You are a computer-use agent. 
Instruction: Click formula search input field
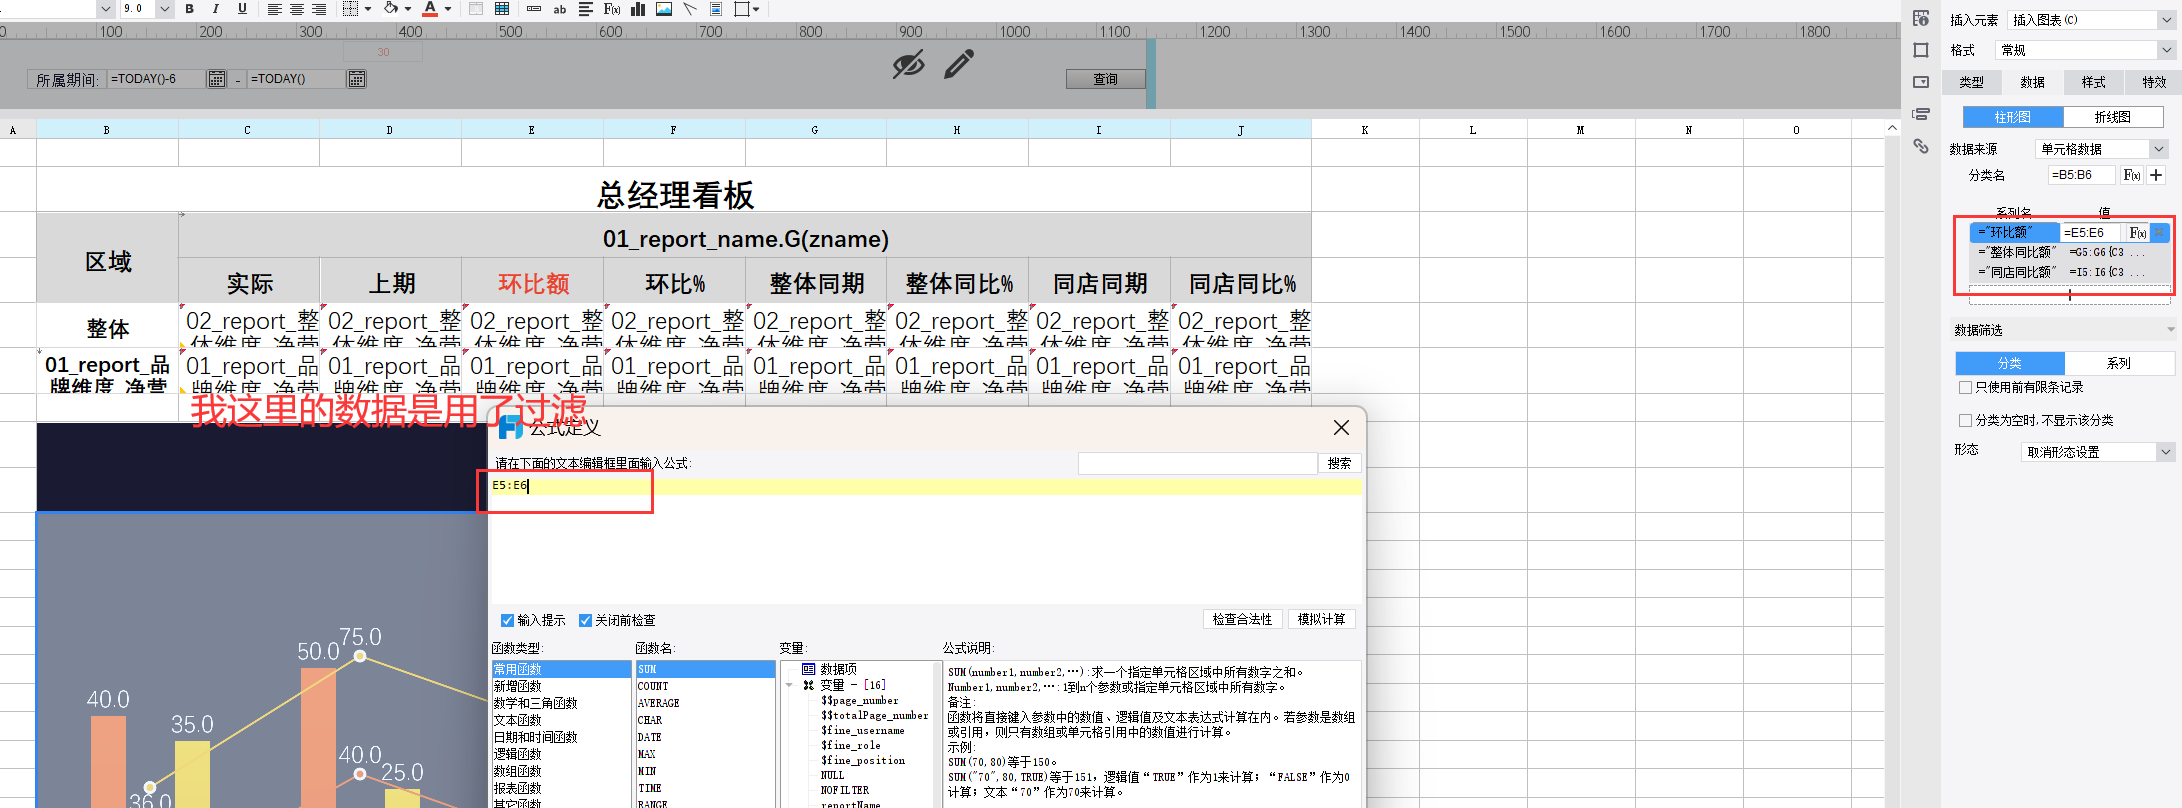click(x=1197, y=463)
